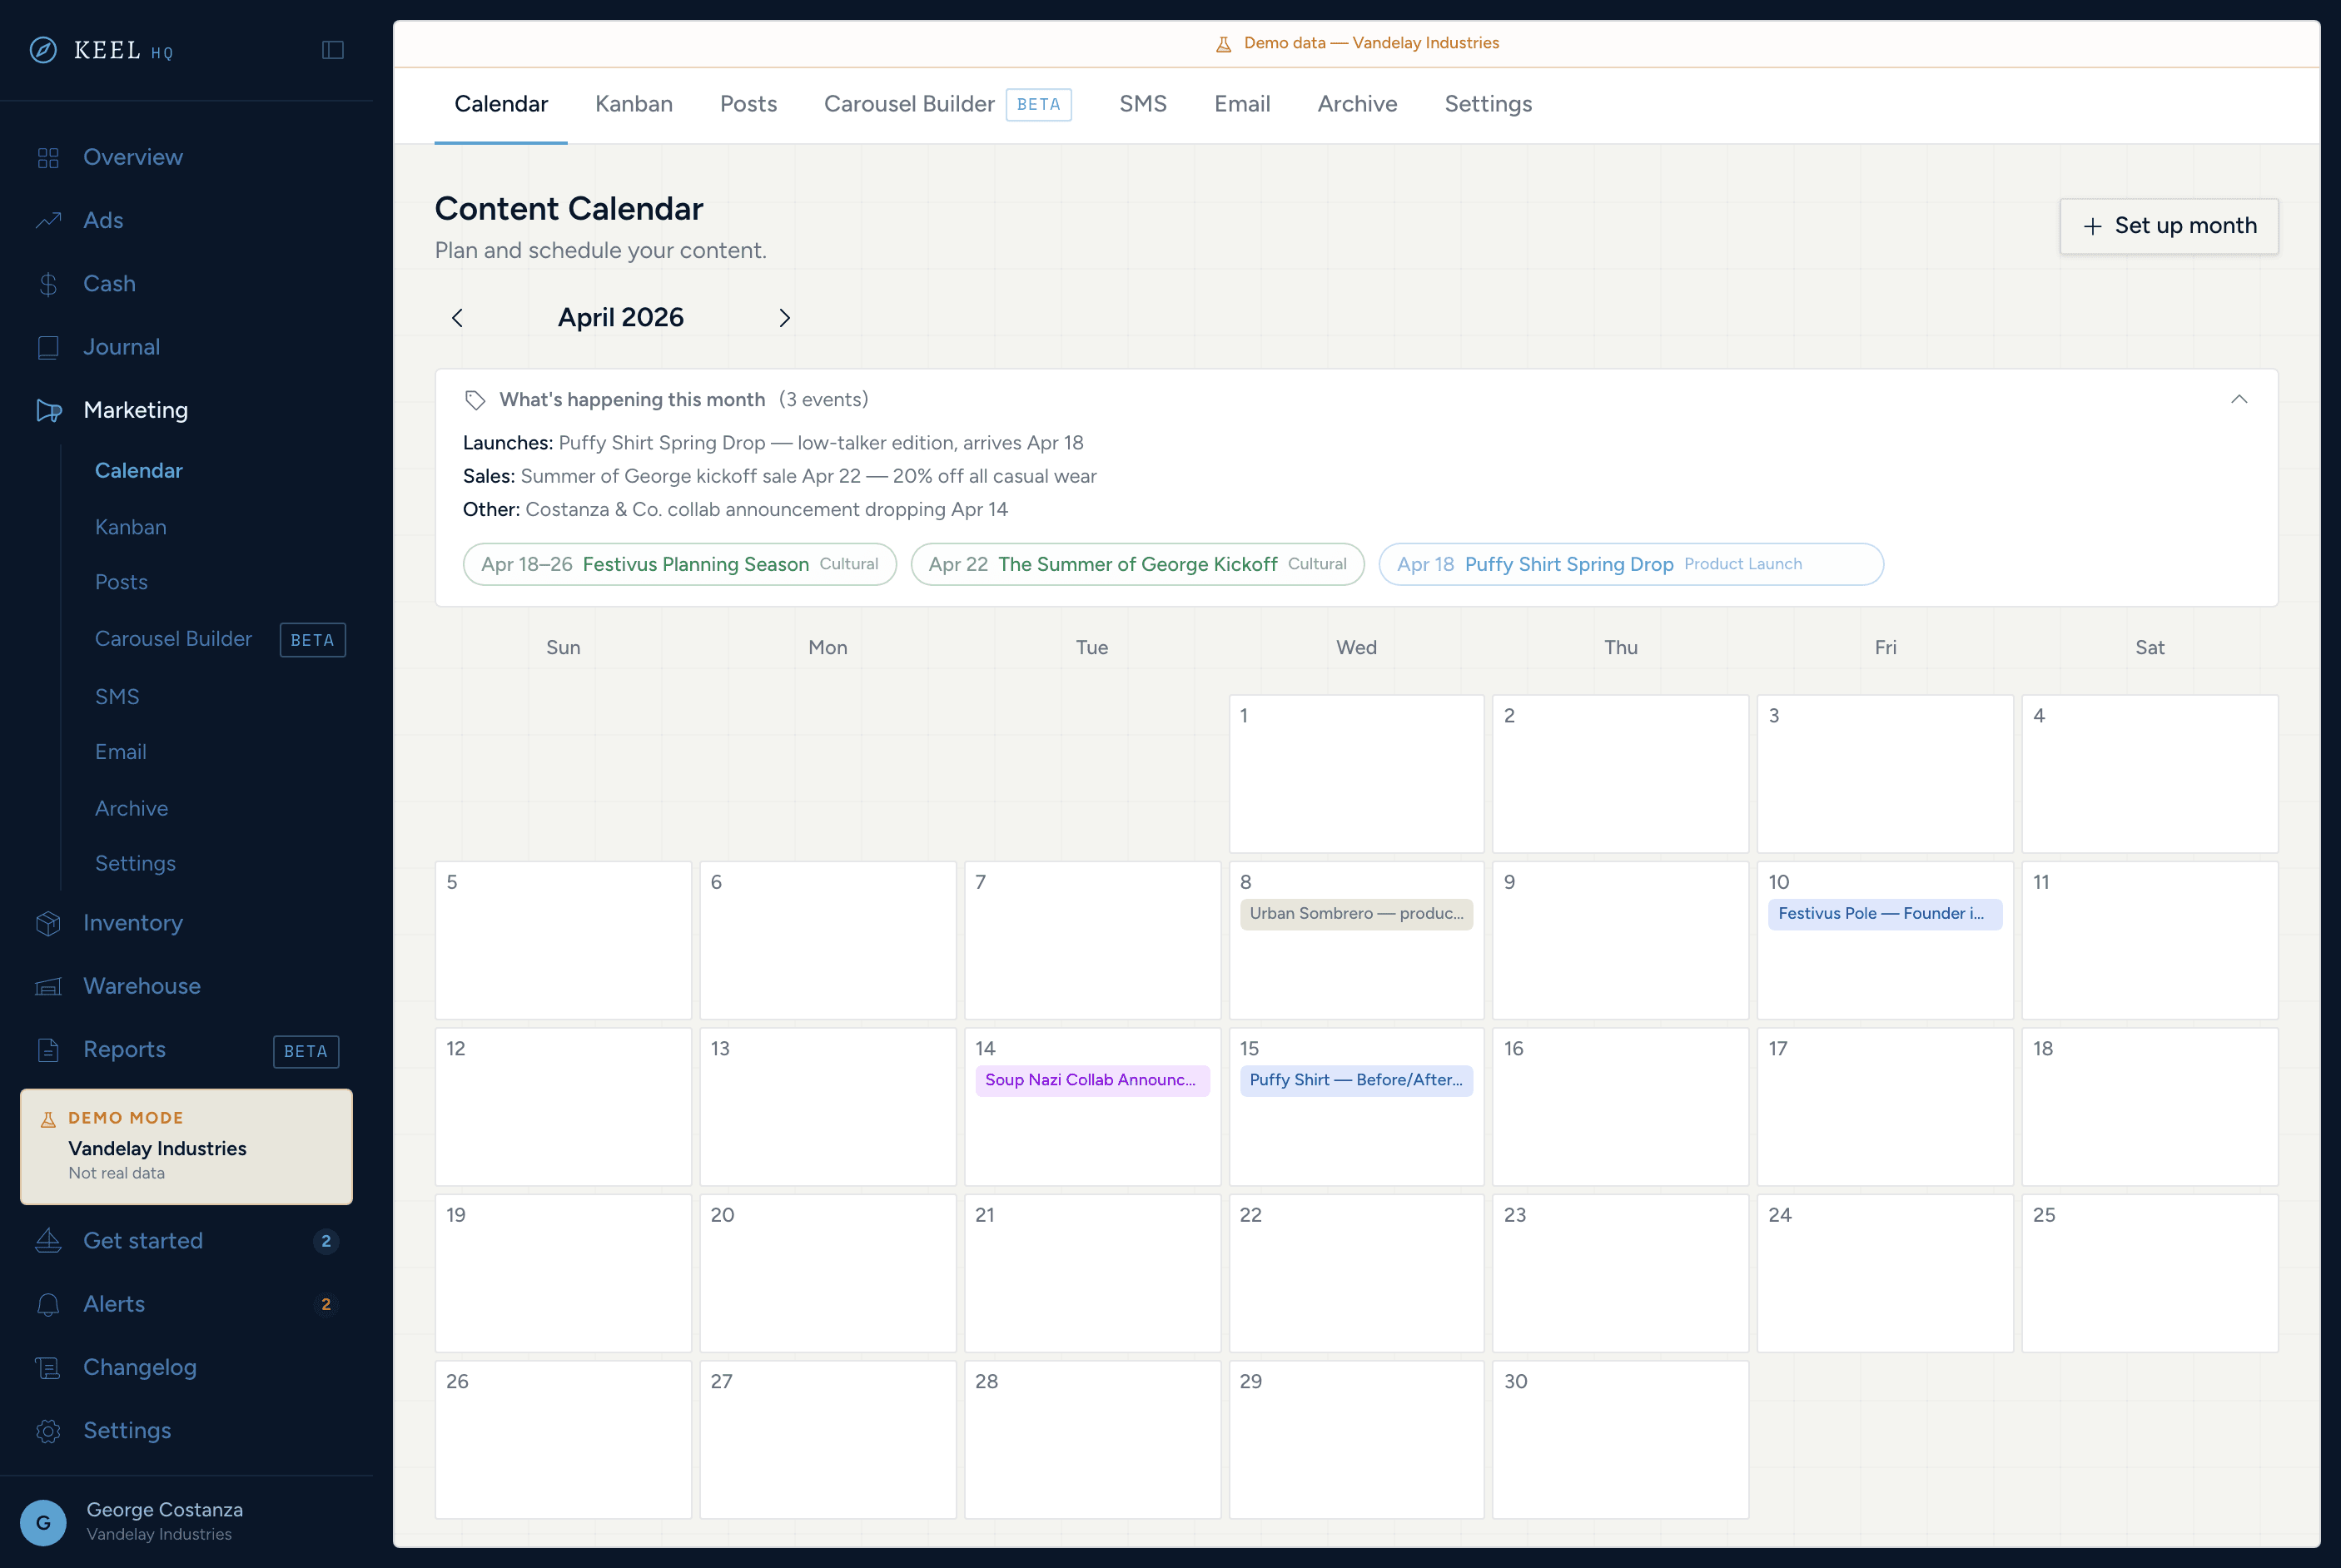Click the Get started boat icon
Image resolution: width=2341 pixels, height=1568 pixels.
[48, 1241]
